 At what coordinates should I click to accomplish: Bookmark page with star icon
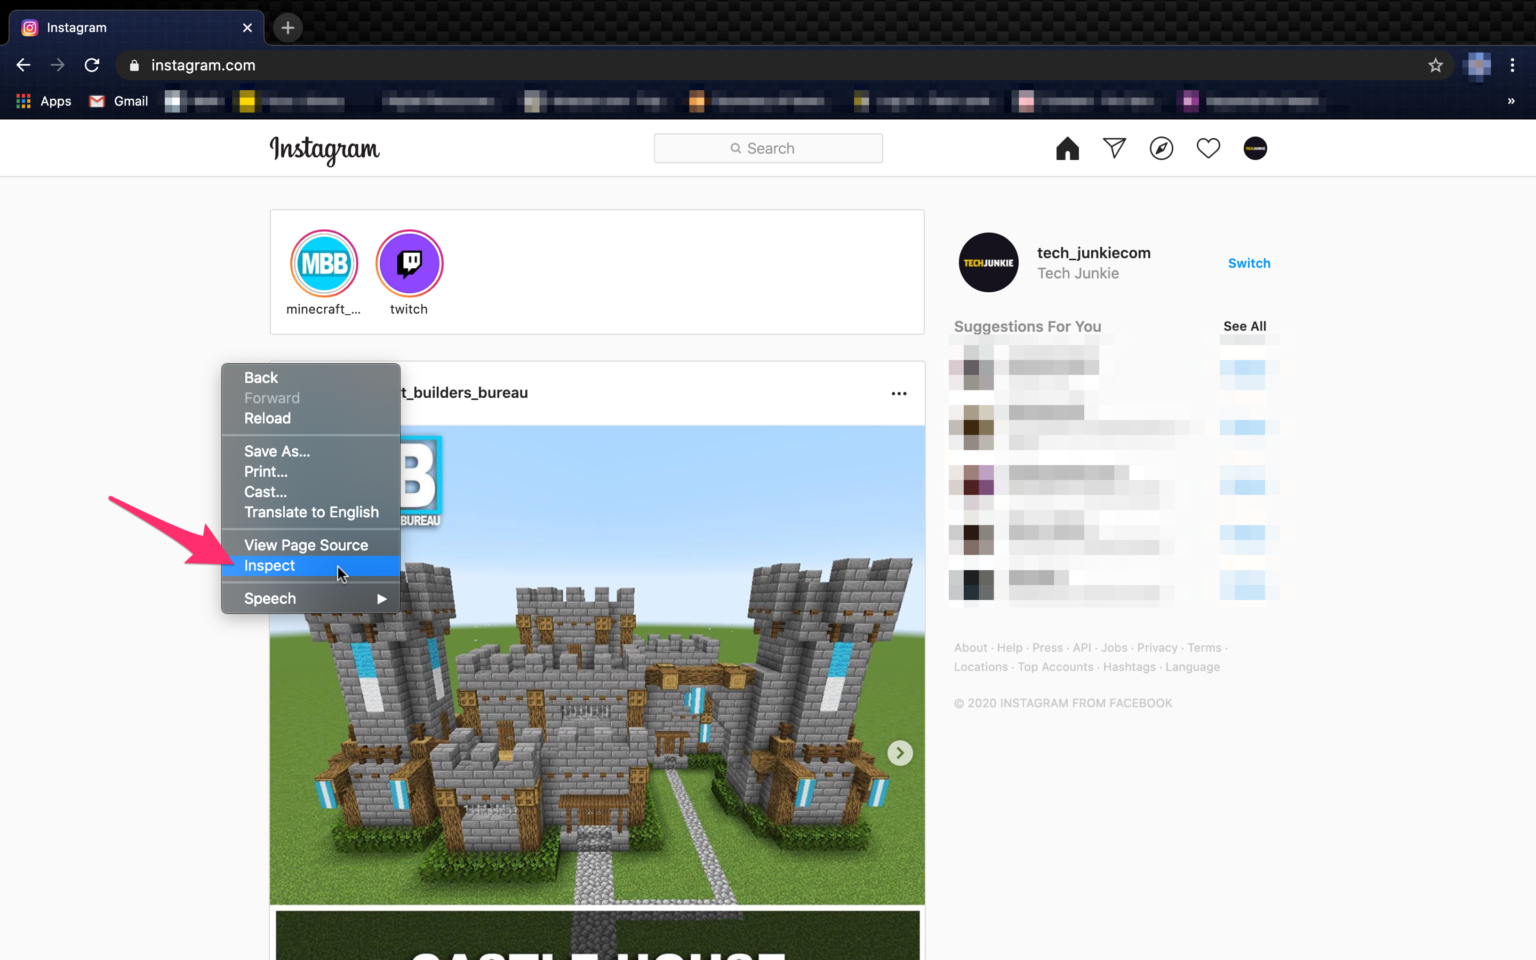(x=1435, y=65)
